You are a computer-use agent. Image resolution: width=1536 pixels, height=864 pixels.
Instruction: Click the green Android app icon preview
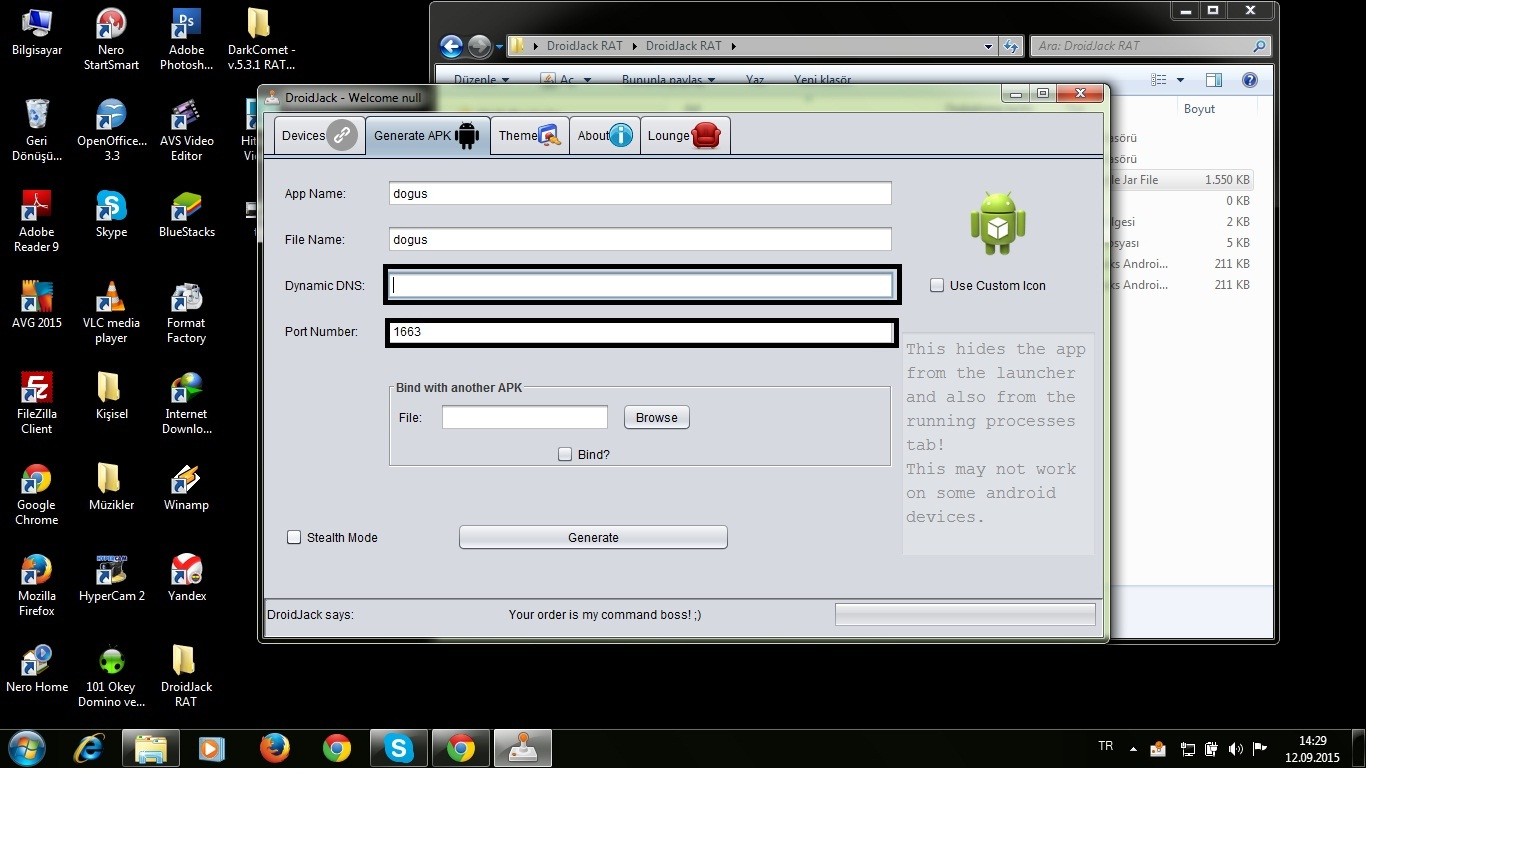[998, 223]
